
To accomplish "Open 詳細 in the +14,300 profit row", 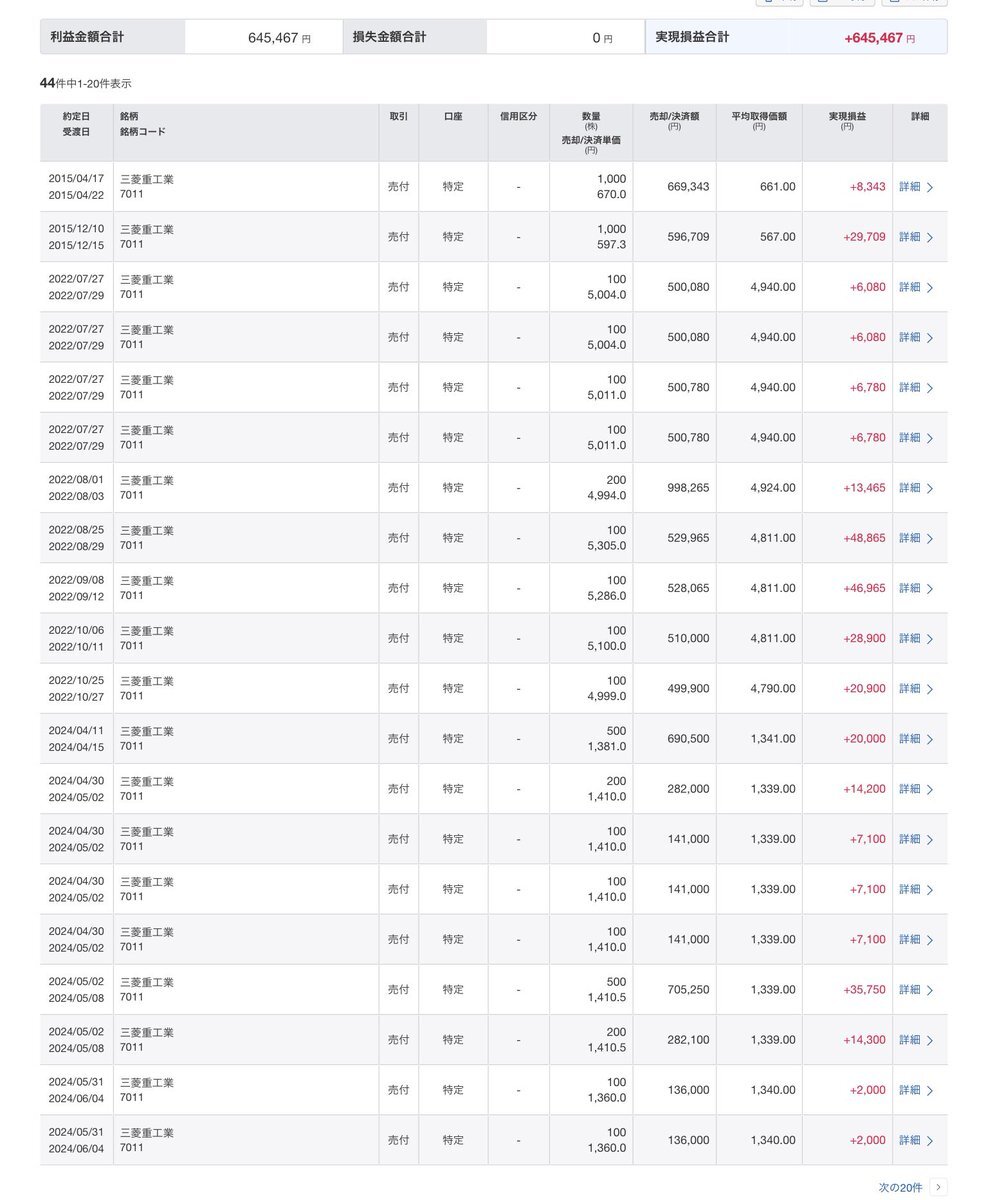I will click(916, 1040).
